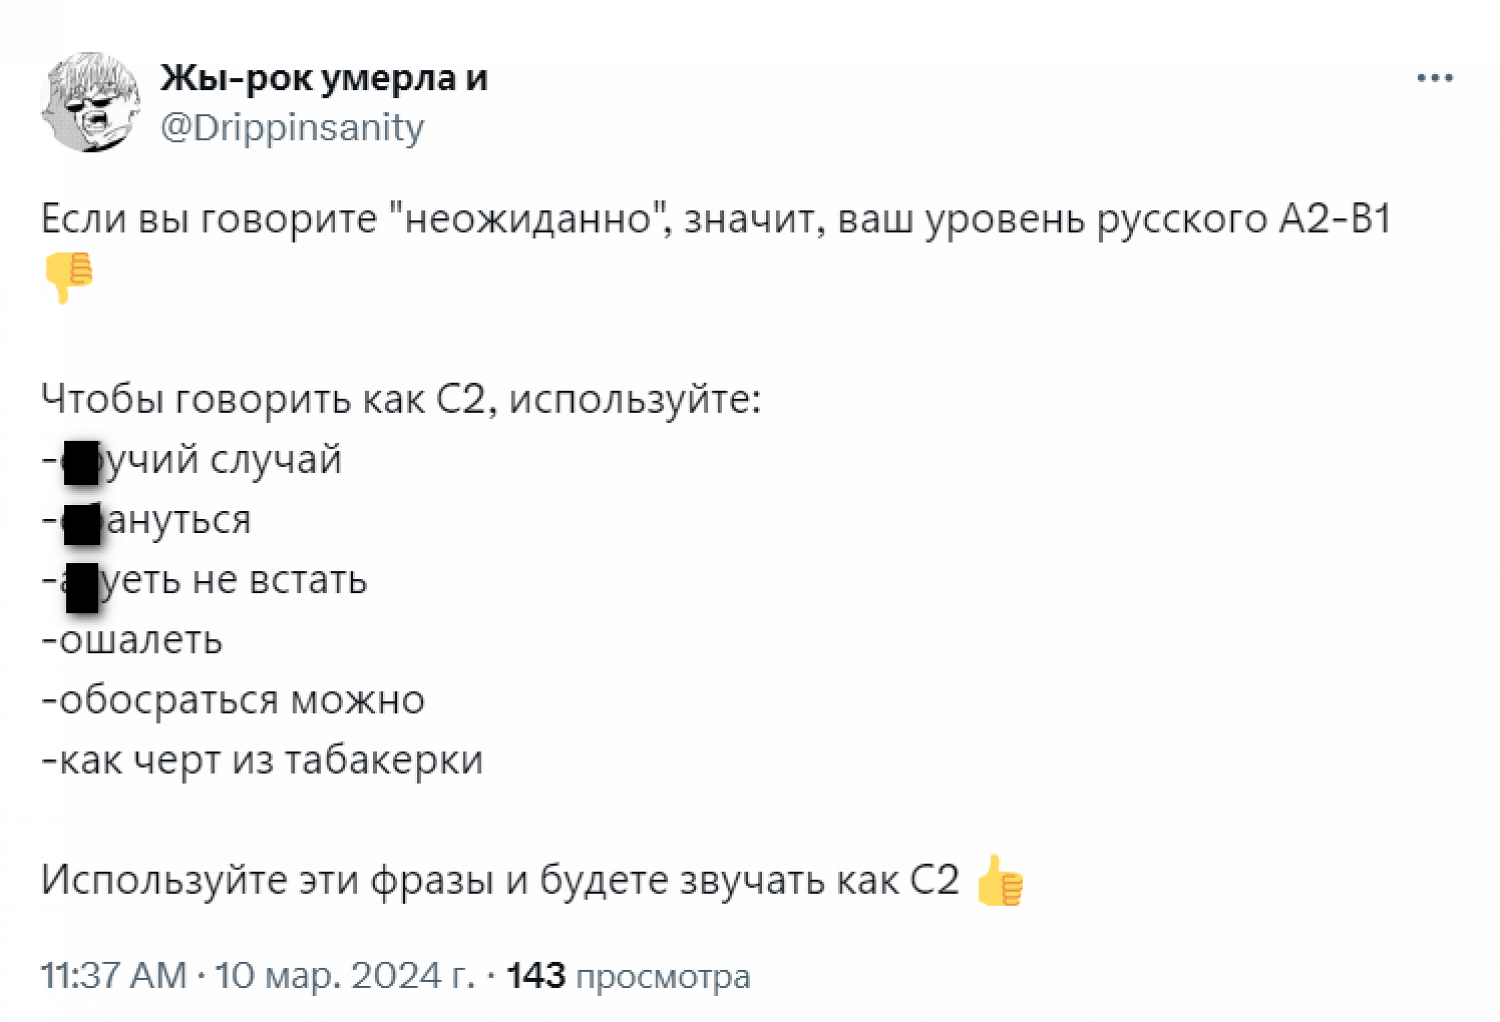1500x1022 pixels.
Task: Open the "143 просмотра" view count
Action: coord(628,975)
